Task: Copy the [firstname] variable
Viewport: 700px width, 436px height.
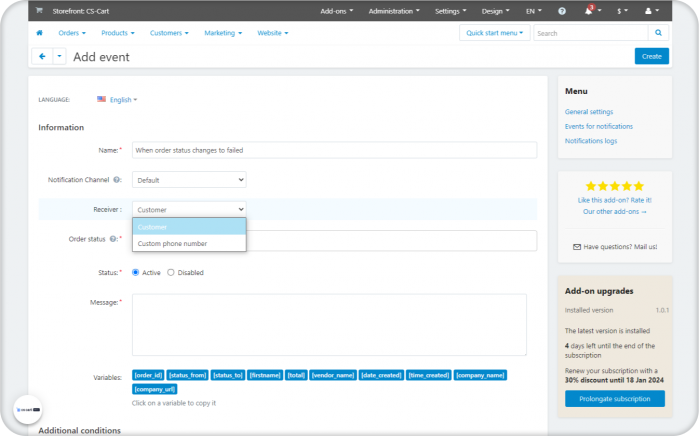Action: click(265, 375)
